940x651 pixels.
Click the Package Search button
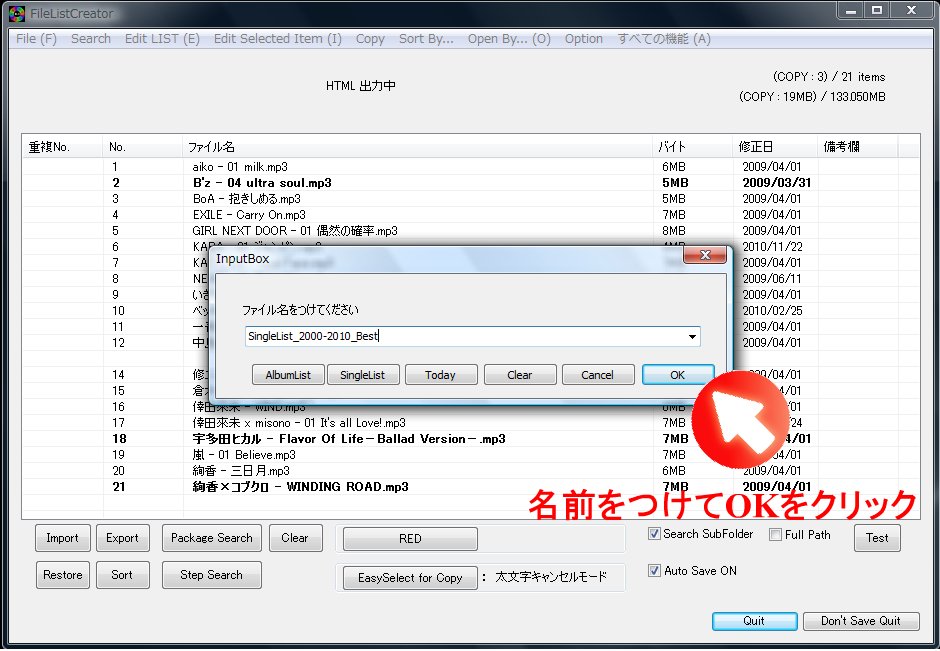(211, 537)
